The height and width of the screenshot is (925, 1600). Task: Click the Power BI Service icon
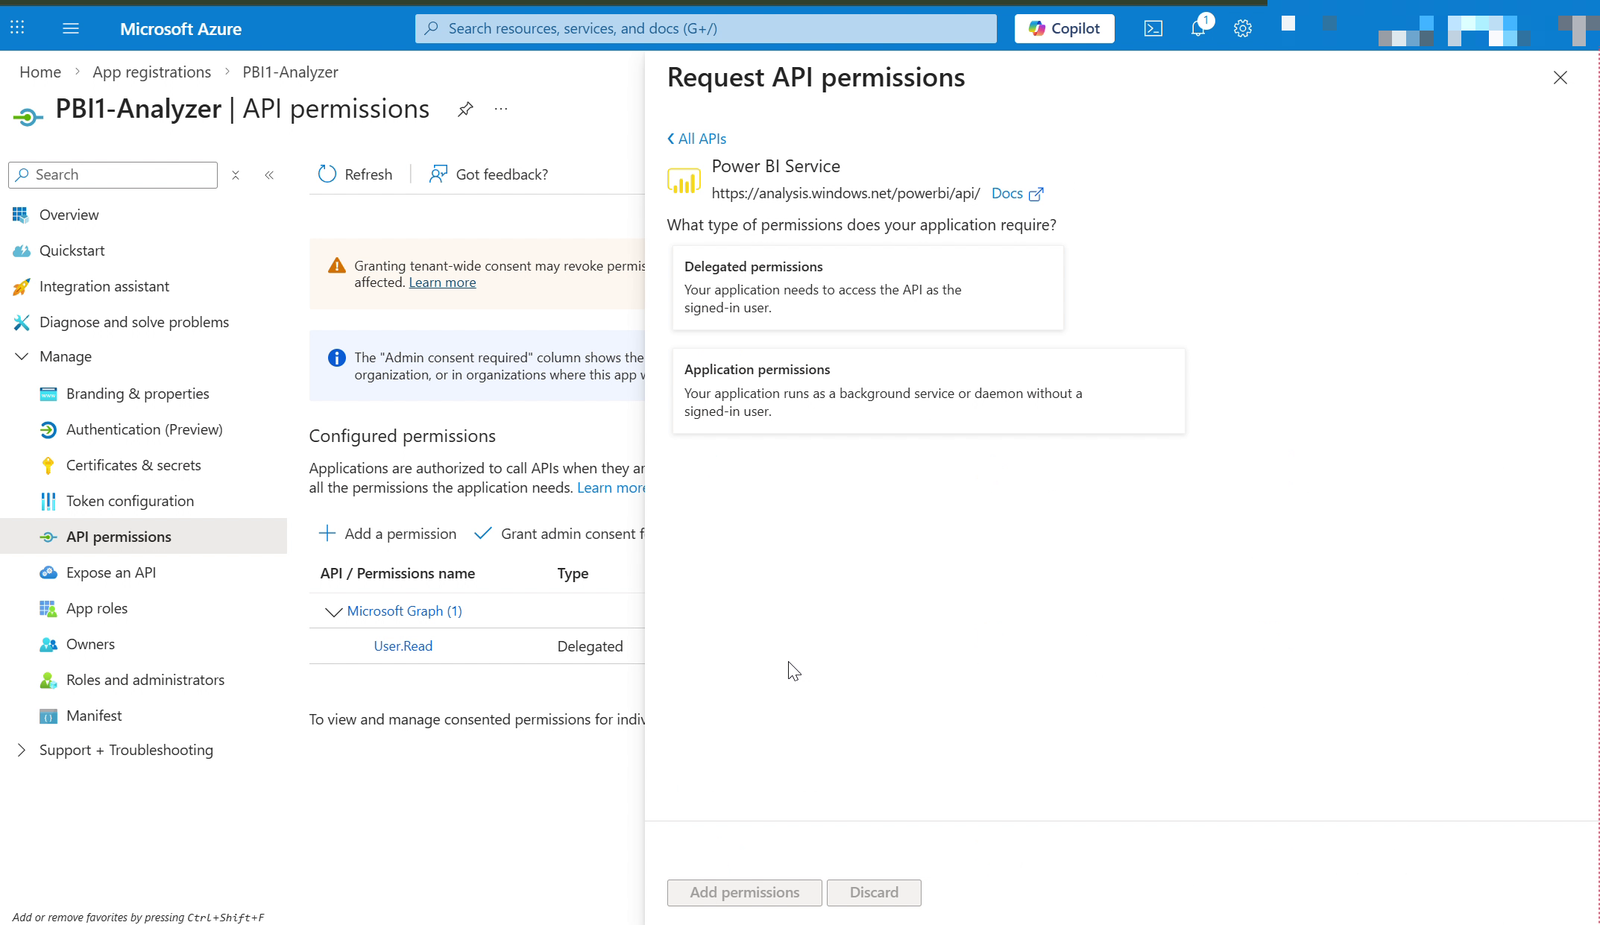(x=684, y=181)
